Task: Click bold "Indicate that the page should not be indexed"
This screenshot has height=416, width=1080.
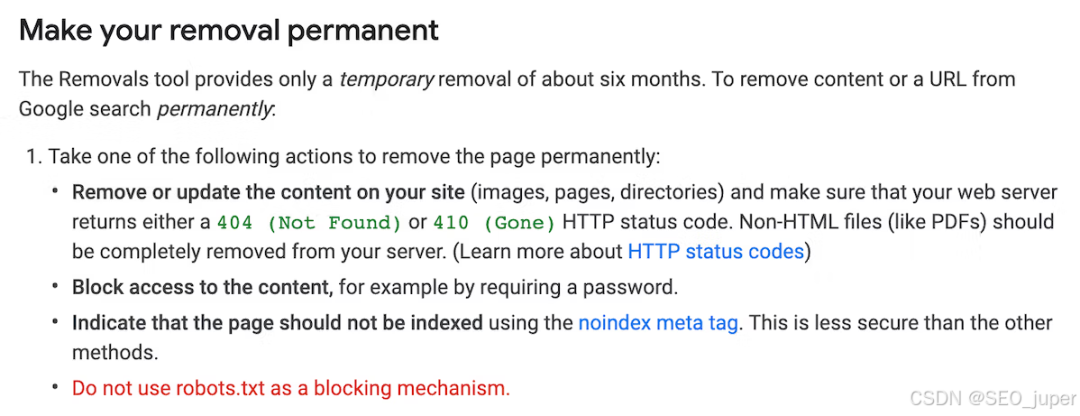Action: pyautogui.click(x=277, y=323)
